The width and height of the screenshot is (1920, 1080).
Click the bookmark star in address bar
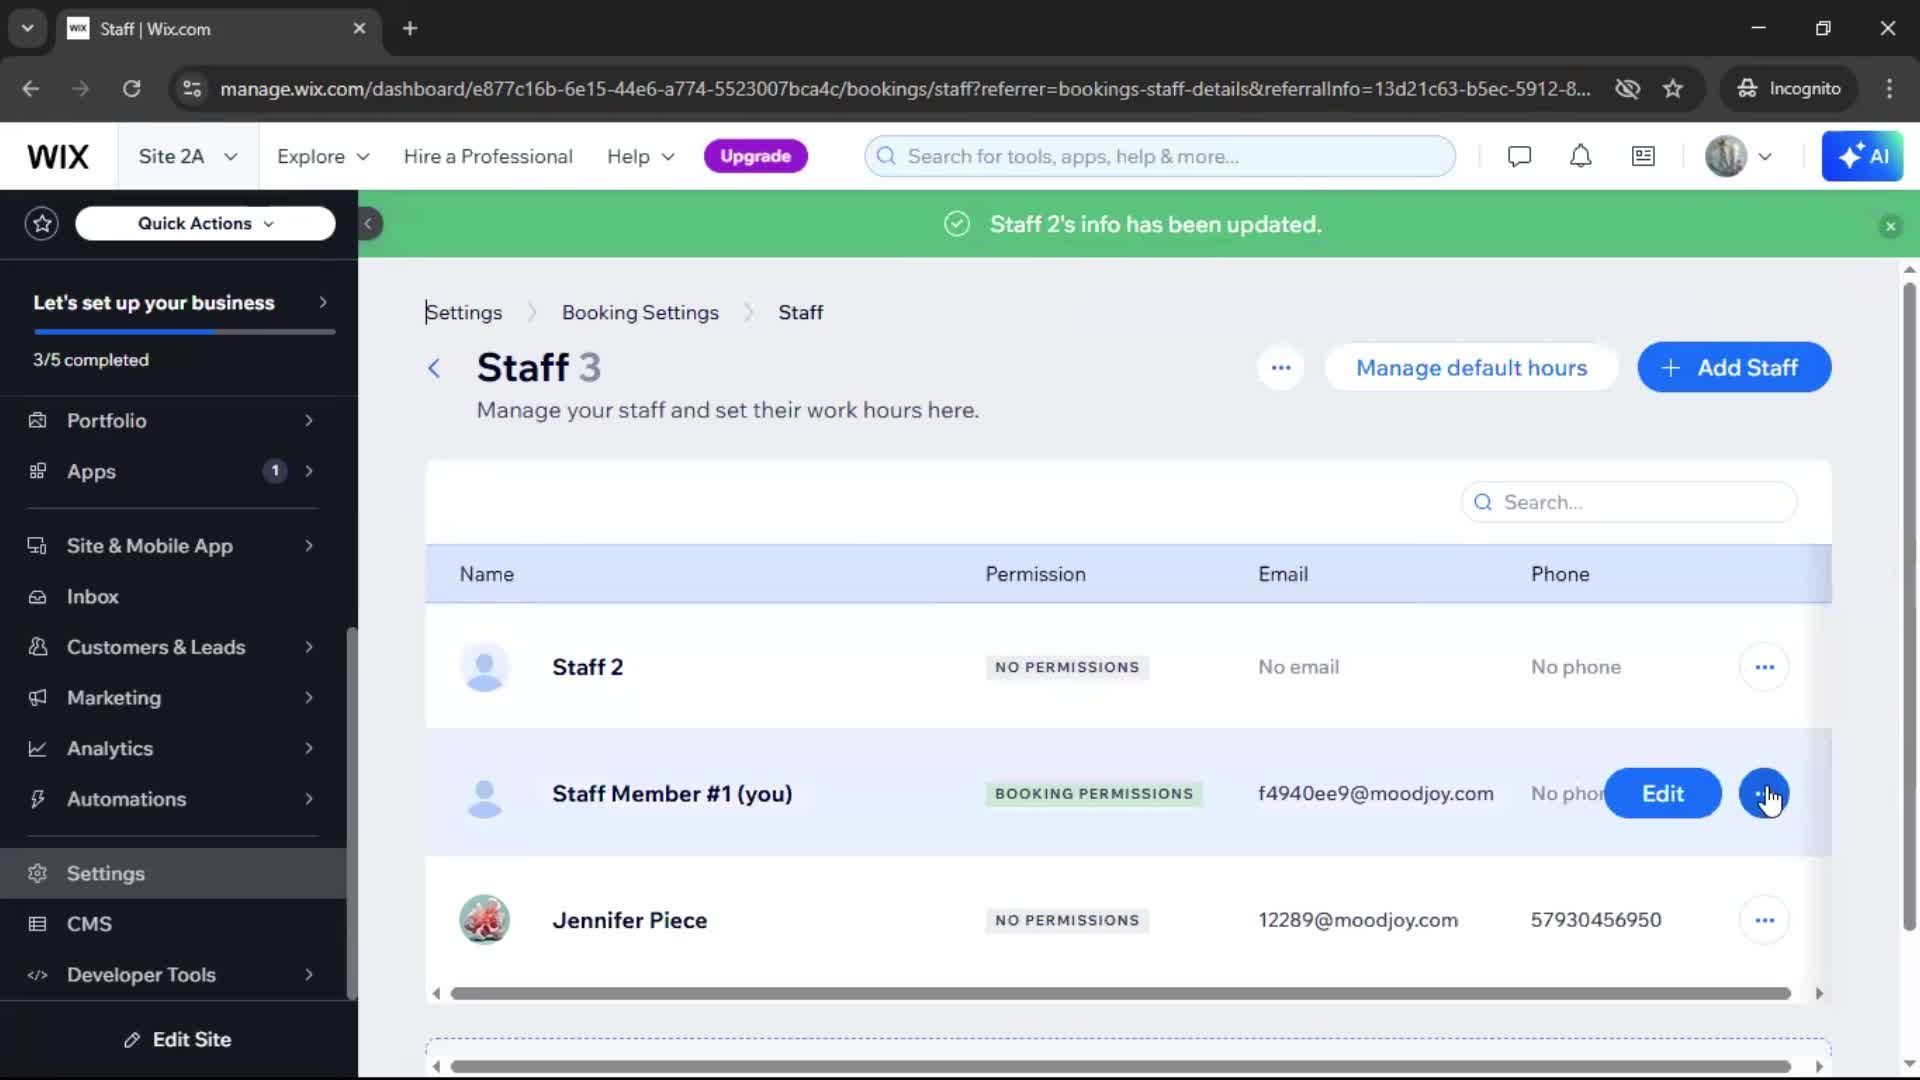pyautogui.click(x=1673, y=89)
